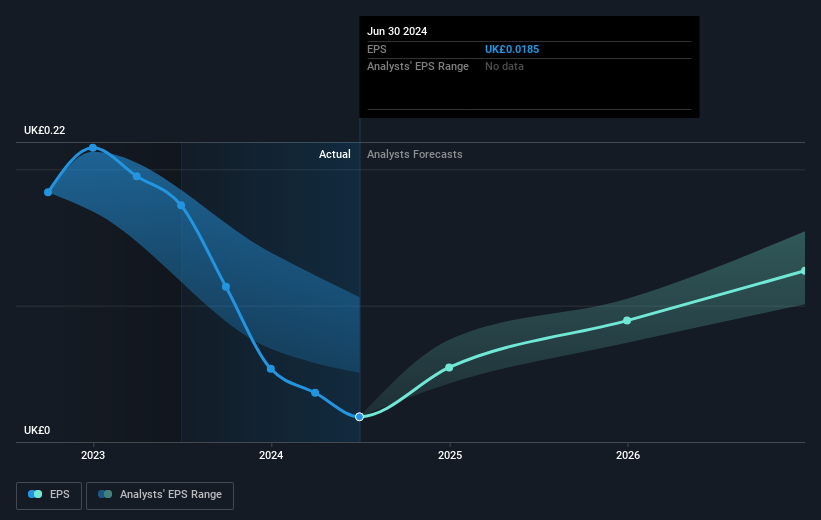Click the EPS data point at 2024

click(271, 369)
